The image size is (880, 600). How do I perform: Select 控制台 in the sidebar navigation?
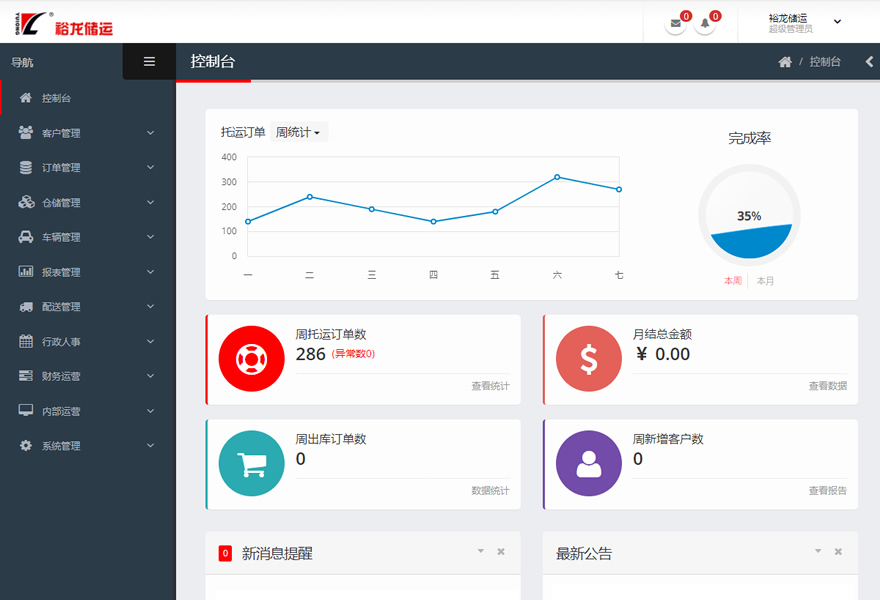click(x=88, y=98)
